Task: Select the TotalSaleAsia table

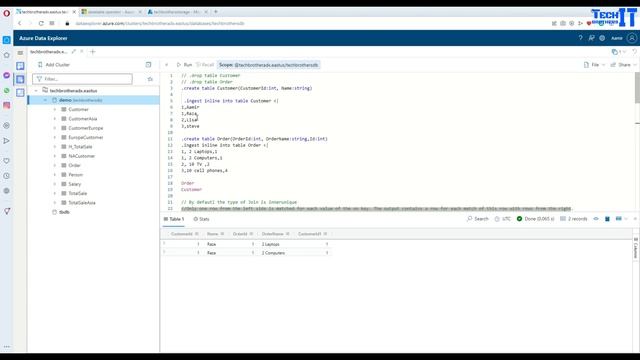Action: 82,203
